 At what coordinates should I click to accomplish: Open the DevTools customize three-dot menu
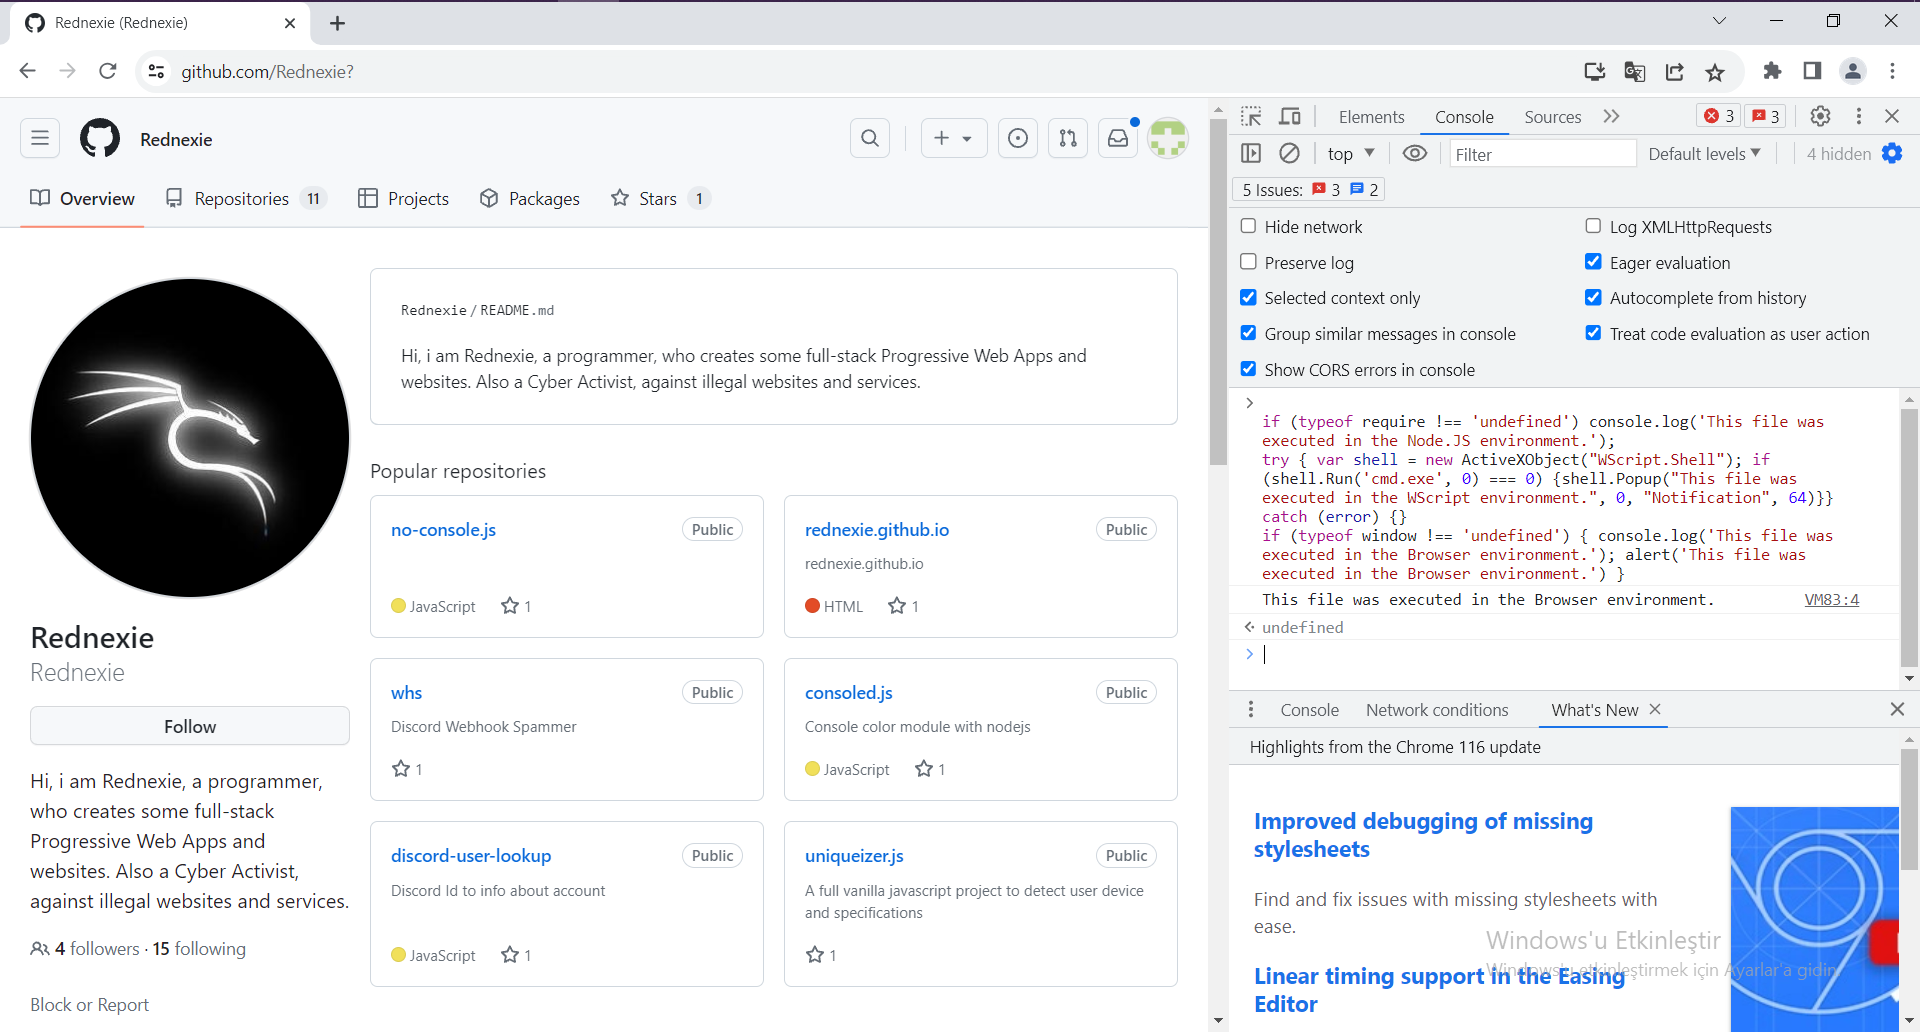point(1859,116)
